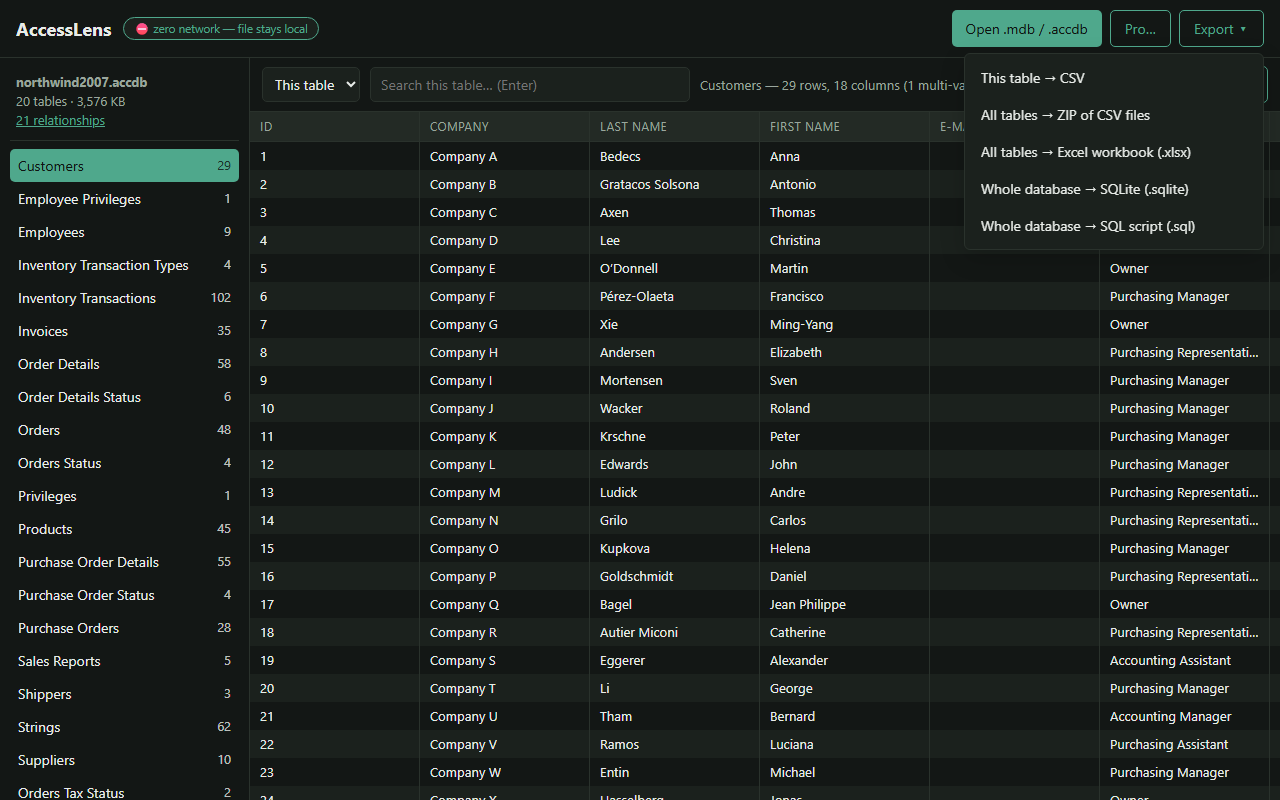
Task: View the Invoices table
Action: point(124,331)
